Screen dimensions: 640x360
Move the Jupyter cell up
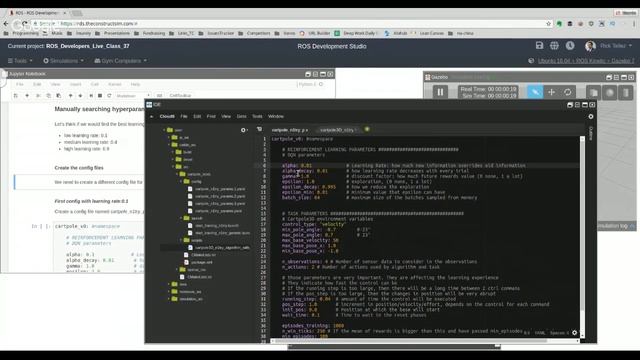pyautogui.click(x=70, y=96)
